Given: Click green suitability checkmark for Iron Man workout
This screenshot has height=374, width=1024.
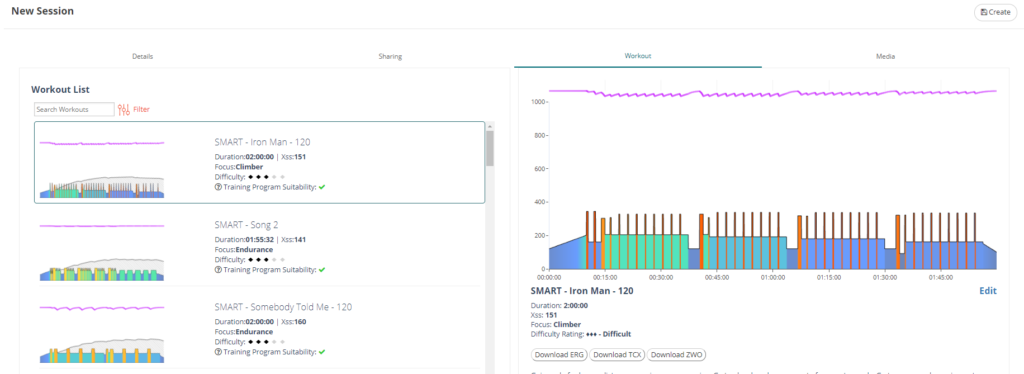Looking at the screenshot, I should pyautogui.click(x=322, y=187).
